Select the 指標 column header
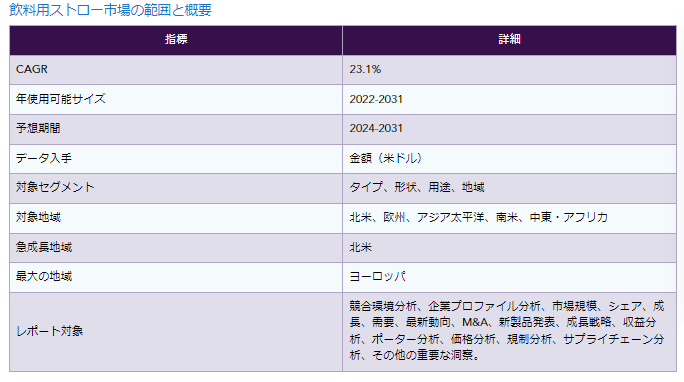Screen dimensions: 684x382 (x=176, y=40)
